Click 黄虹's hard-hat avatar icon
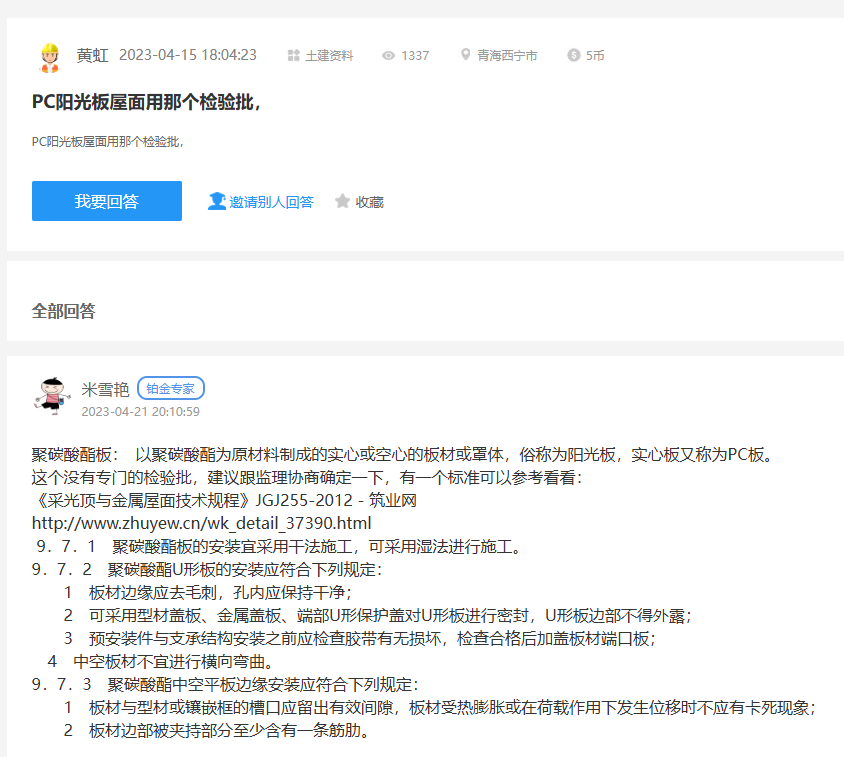 coord(49,57)
